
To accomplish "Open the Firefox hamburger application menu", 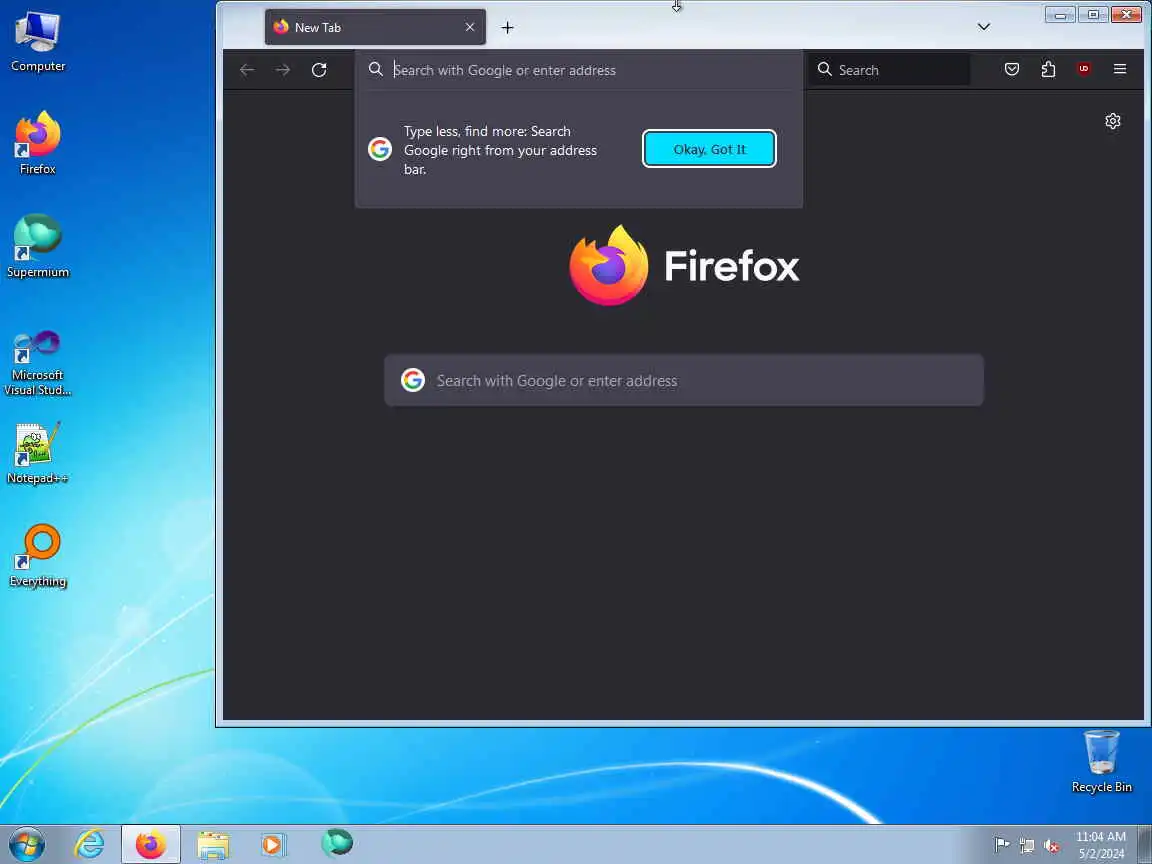I will (1120, 69).
